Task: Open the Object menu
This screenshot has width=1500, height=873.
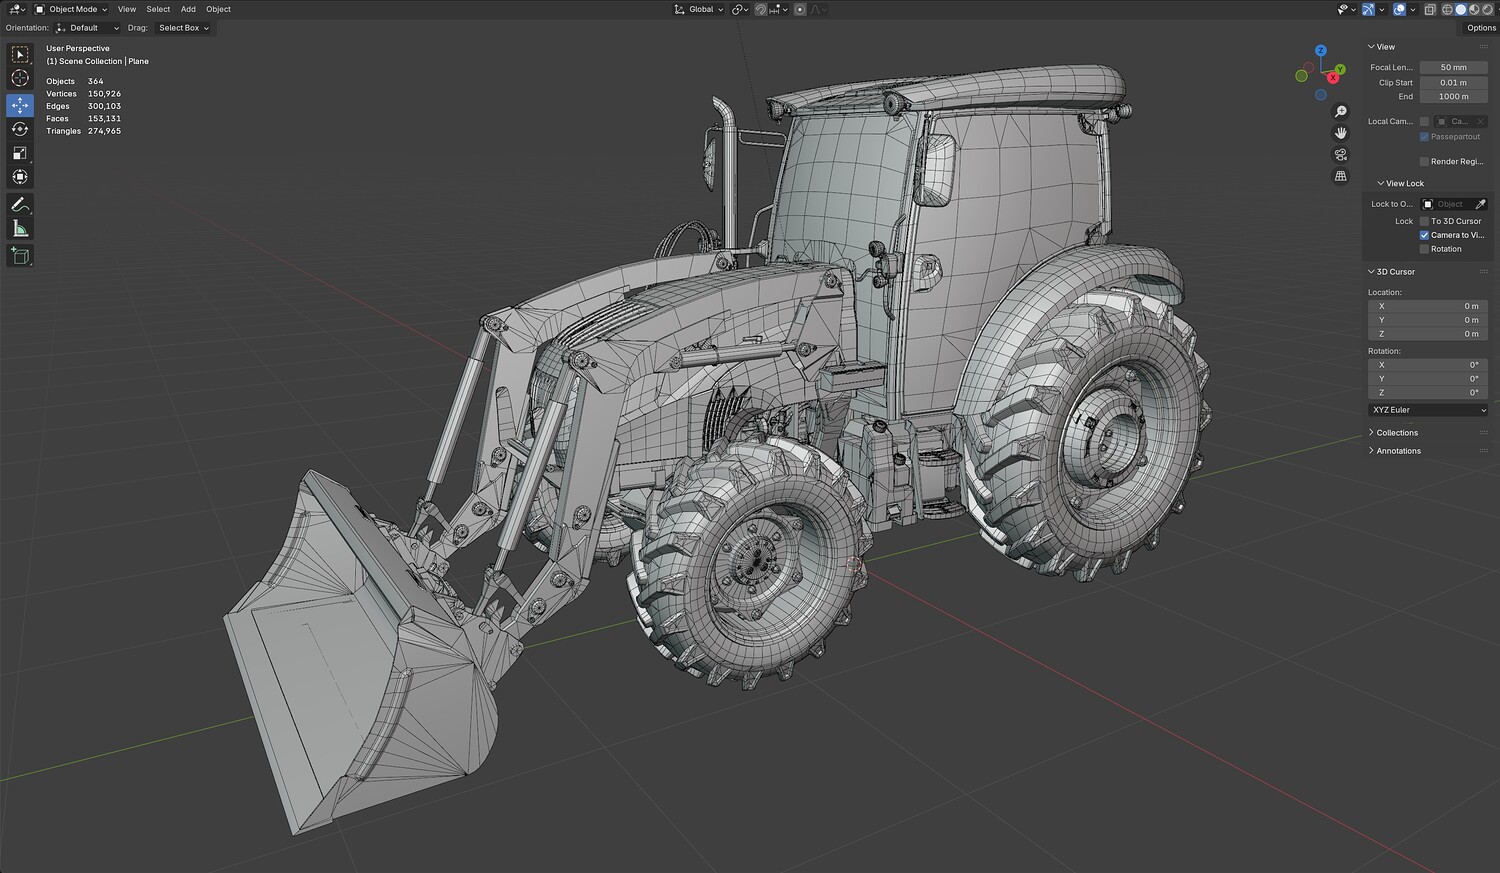Action: click(218, 9)
